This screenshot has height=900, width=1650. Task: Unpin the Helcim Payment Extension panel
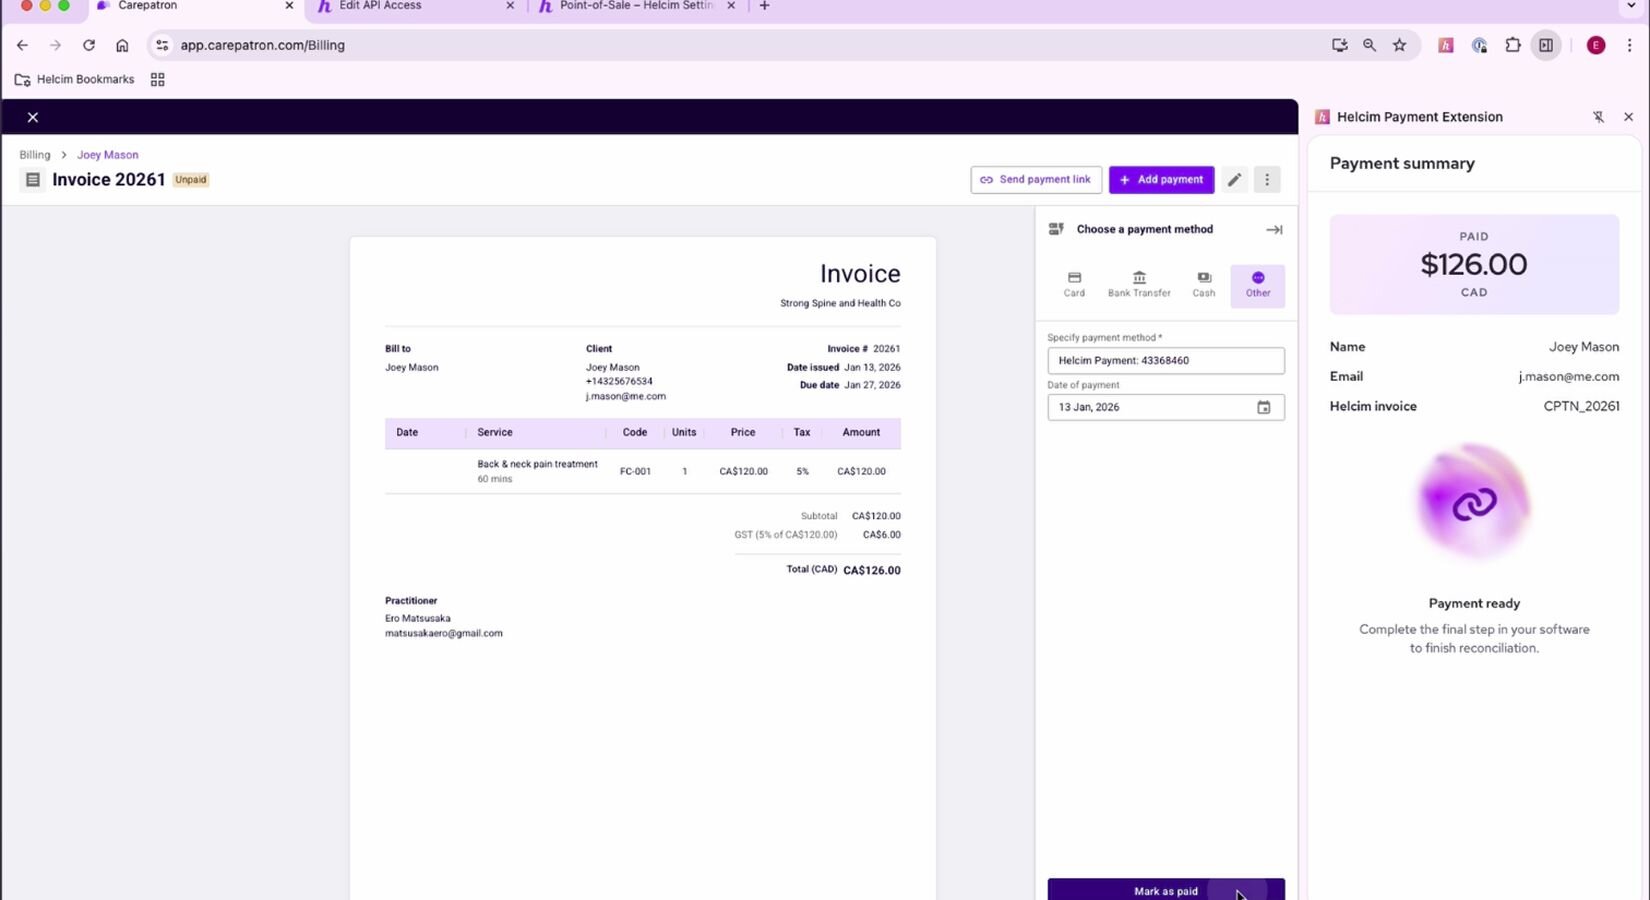click(x=1598, y=117)
